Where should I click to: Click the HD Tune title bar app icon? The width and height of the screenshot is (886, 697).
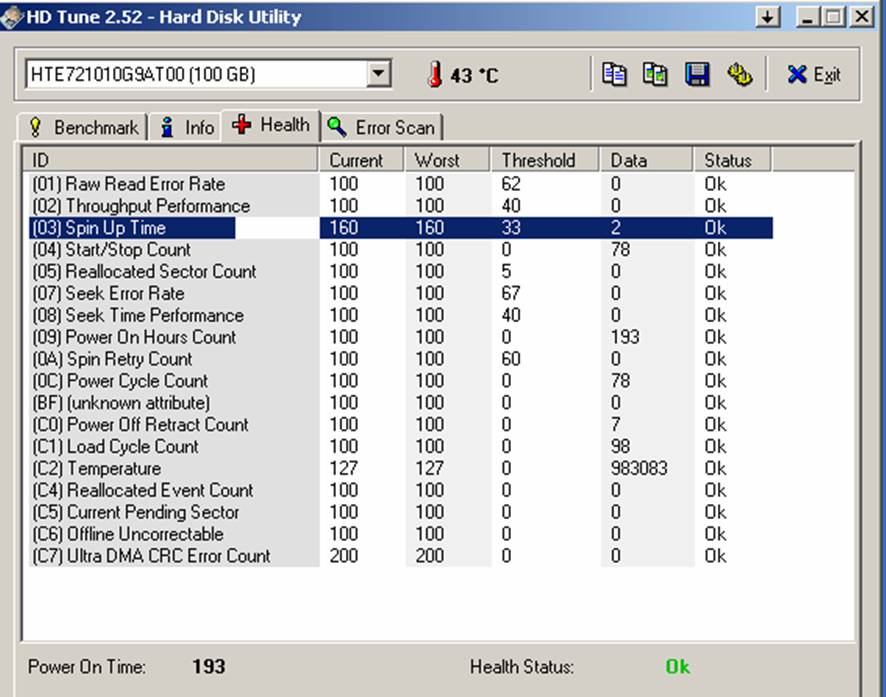tap(13, 17)
